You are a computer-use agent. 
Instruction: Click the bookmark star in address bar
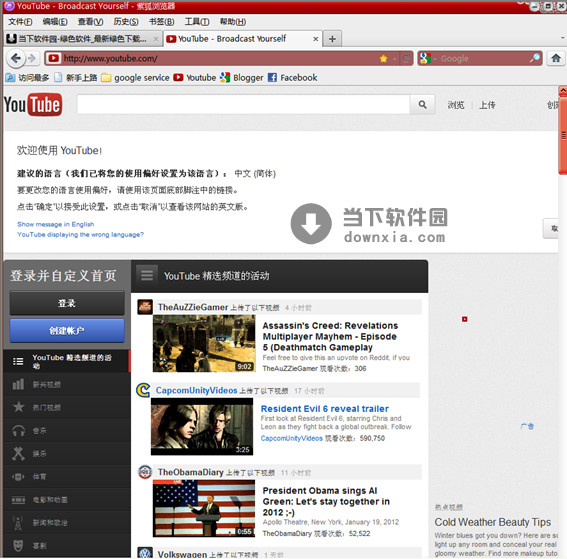tap(383, 58)
